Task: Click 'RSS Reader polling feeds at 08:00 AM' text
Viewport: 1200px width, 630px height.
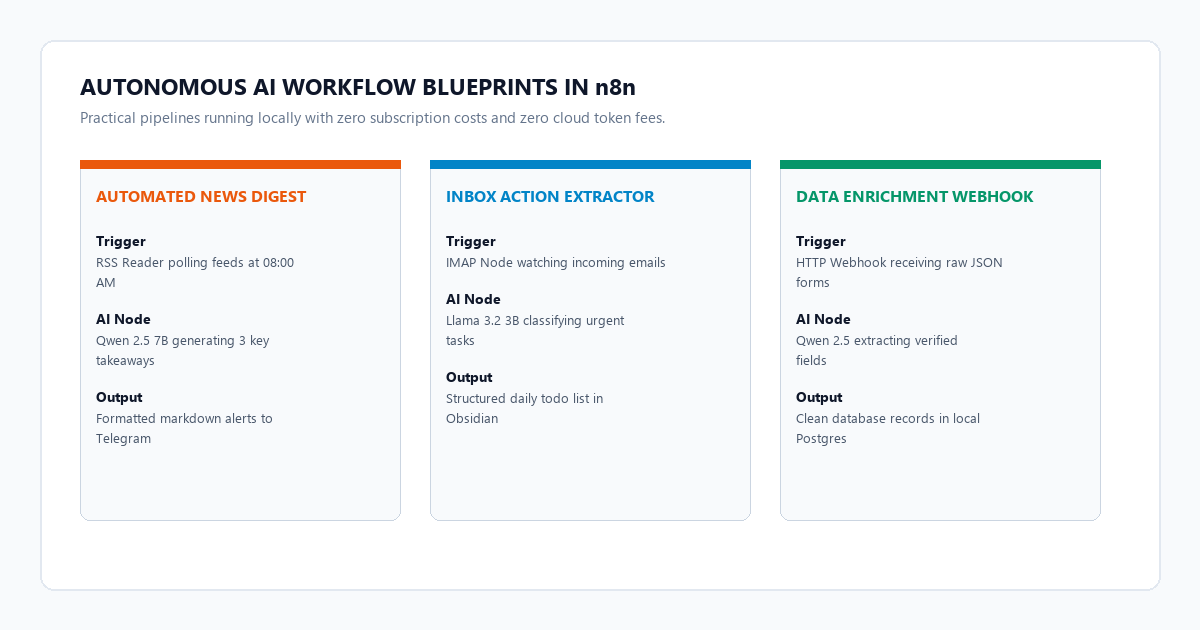Action: click(x=195, y=273)
